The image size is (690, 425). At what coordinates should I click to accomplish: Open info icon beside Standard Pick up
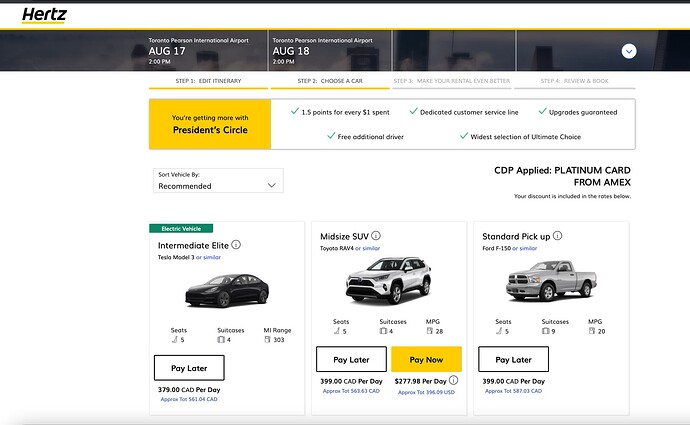(x=557, y=236)
